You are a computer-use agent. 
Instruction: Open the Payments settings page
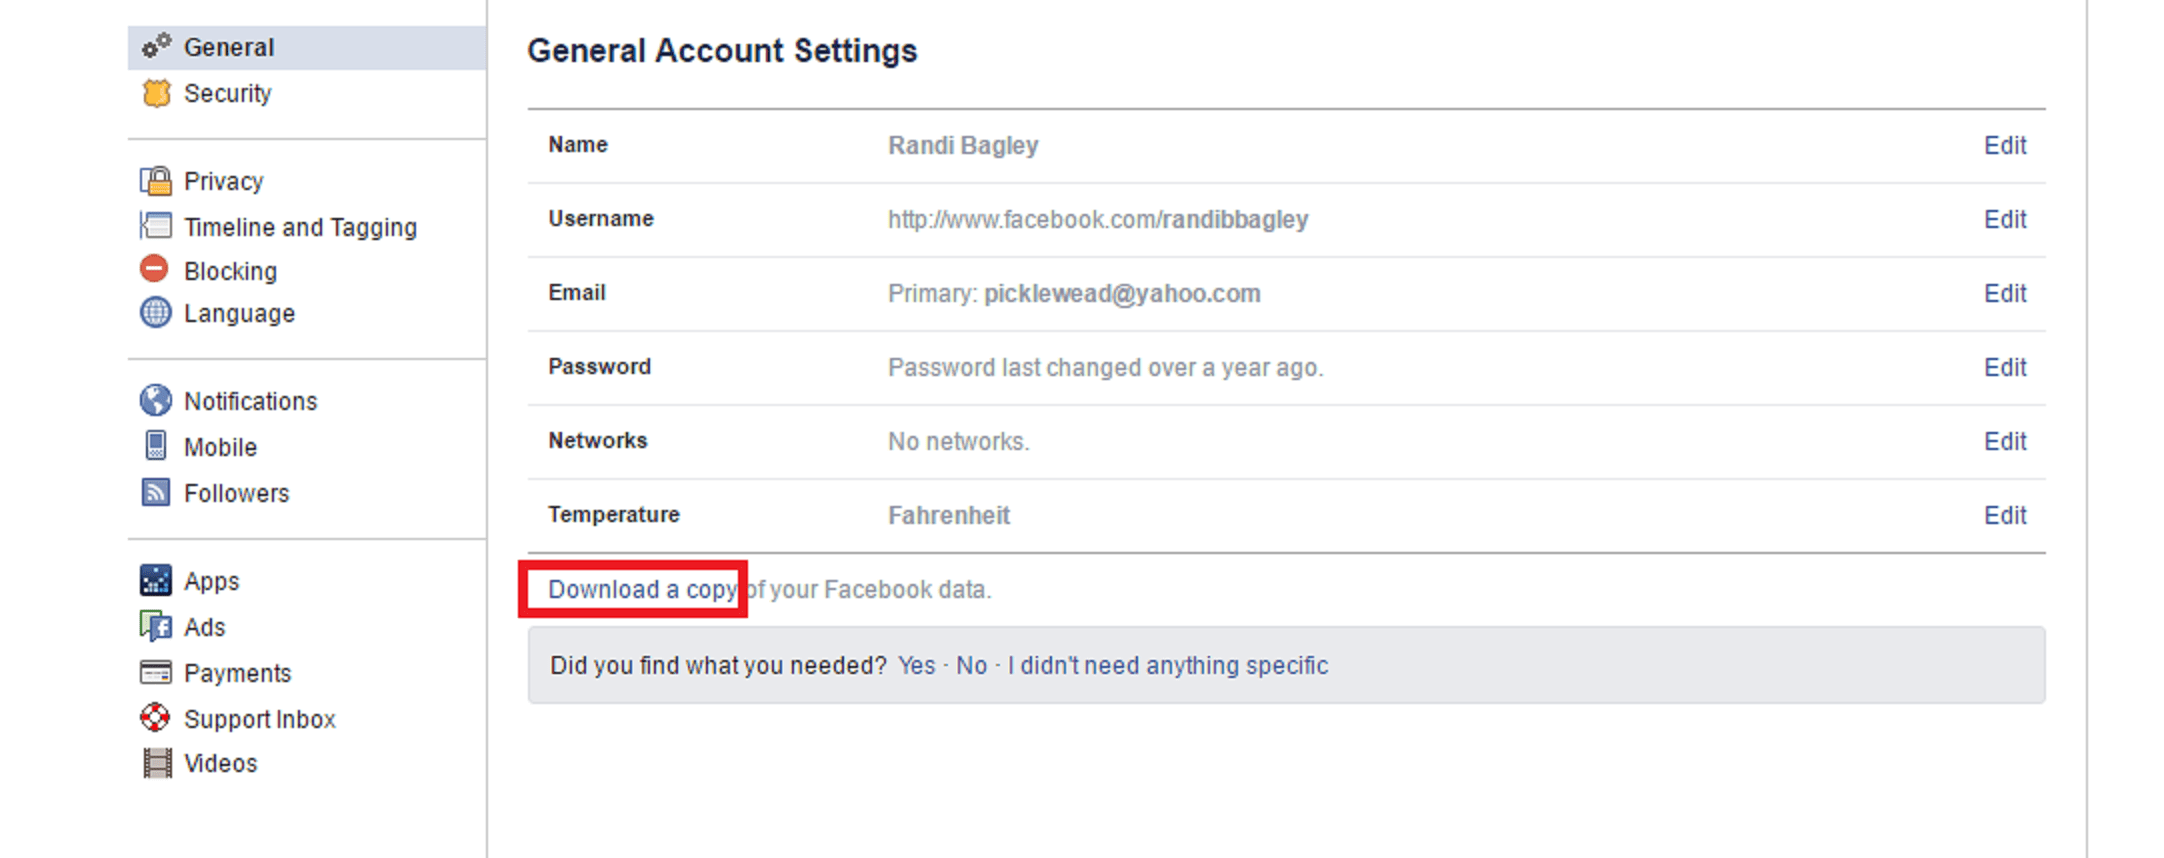(237, 673)
